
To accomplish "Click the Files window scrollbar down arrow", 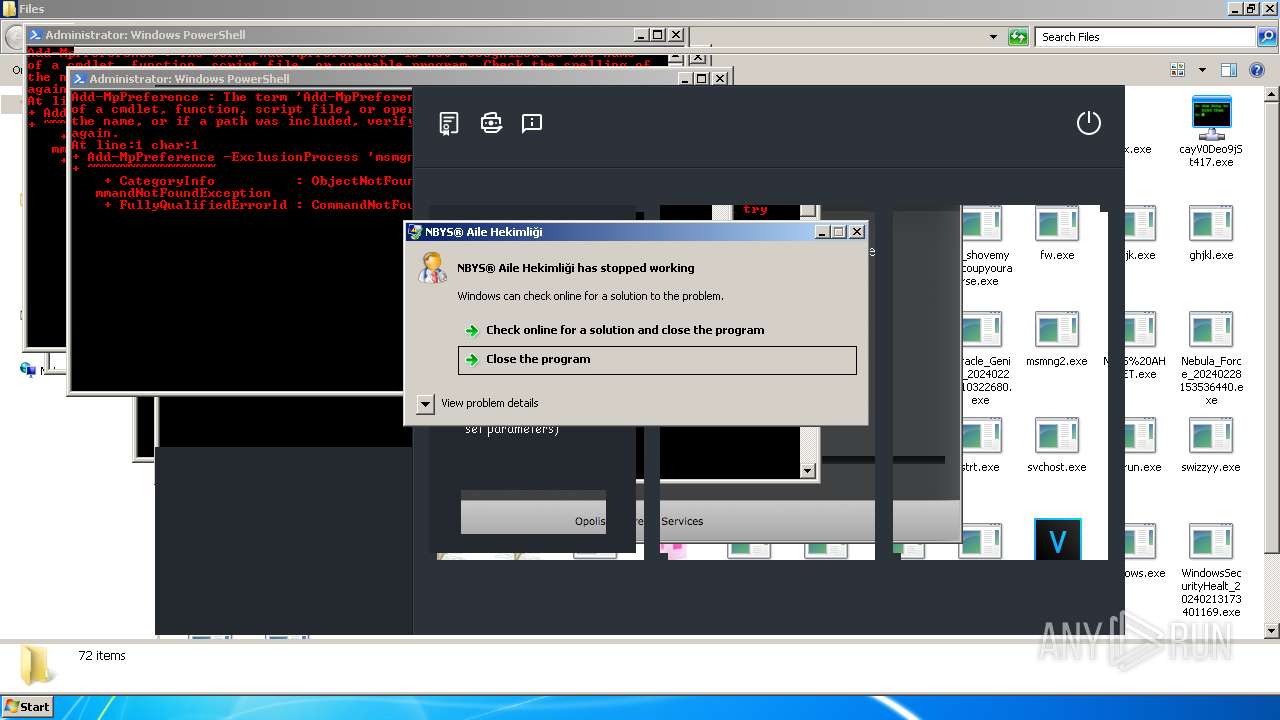I will click(1272, 631).
